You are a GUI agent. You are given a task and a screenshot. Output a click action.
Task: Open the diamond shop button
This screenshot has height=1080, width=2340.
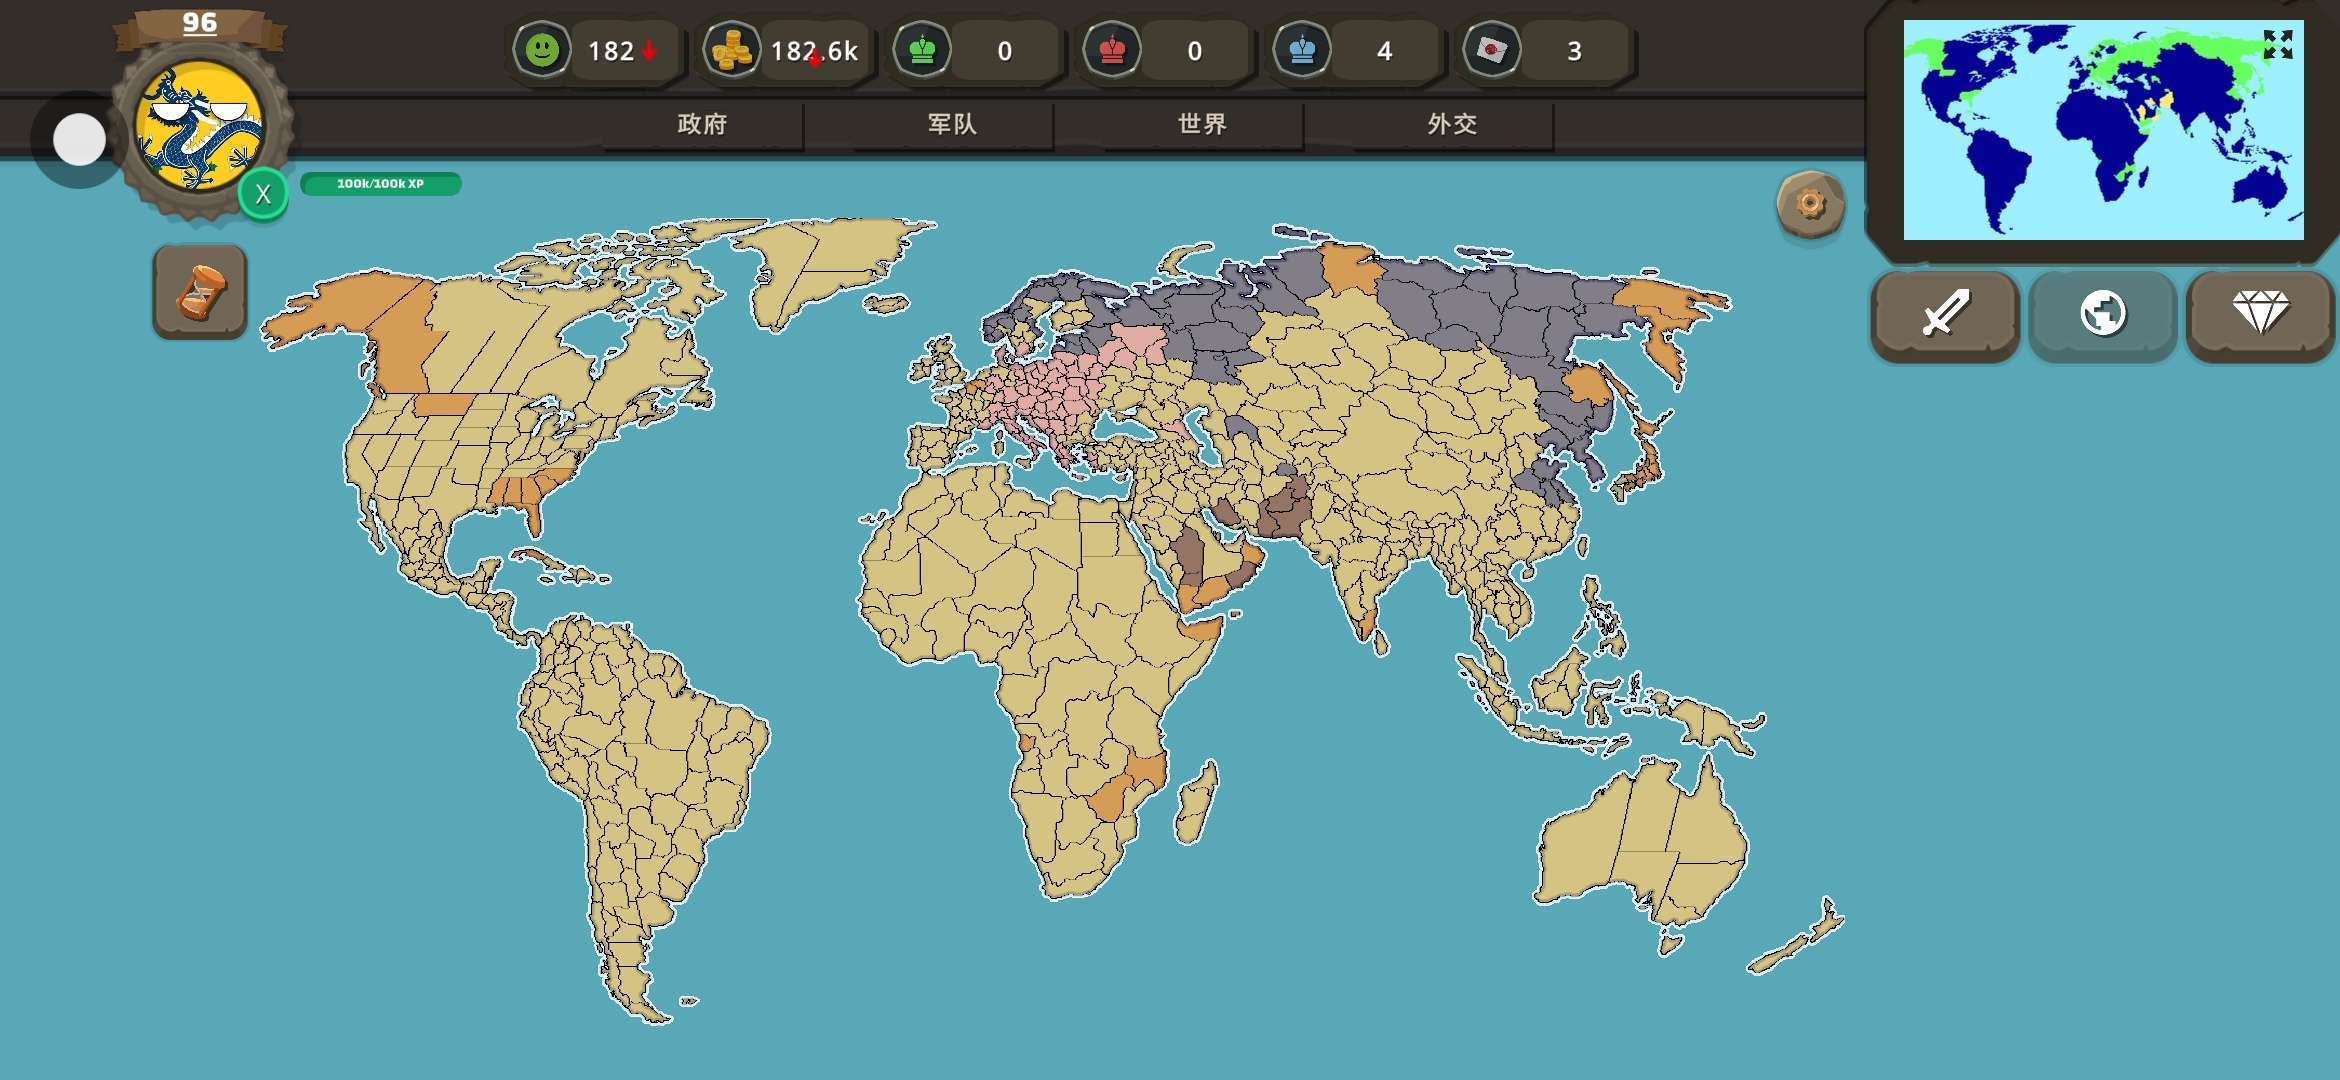click(x=2260, y=314)
